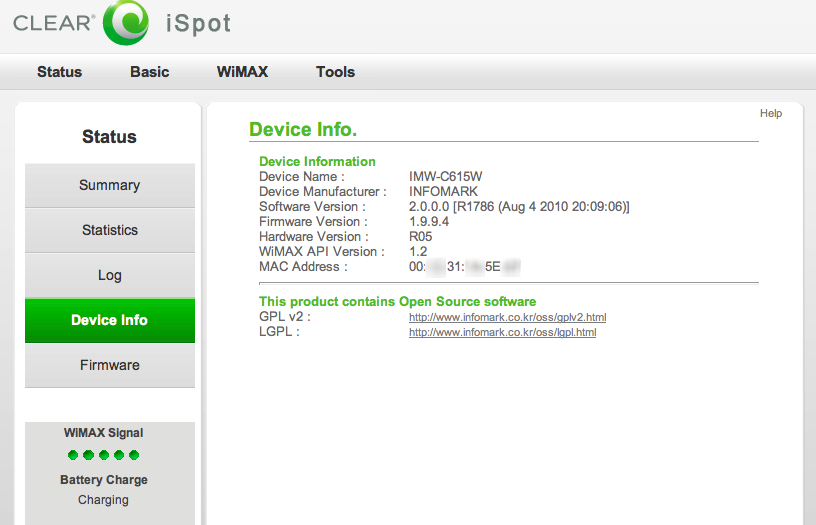
Task: Open the Tools navigation tab
Action: 335,72
